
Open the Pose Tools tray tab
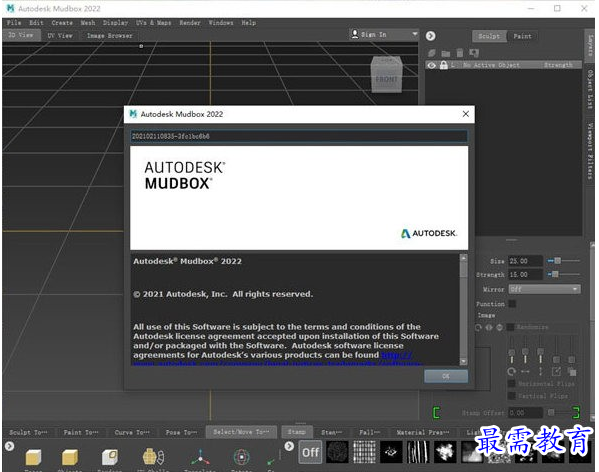pyautogui.click(x=181, y=432)
